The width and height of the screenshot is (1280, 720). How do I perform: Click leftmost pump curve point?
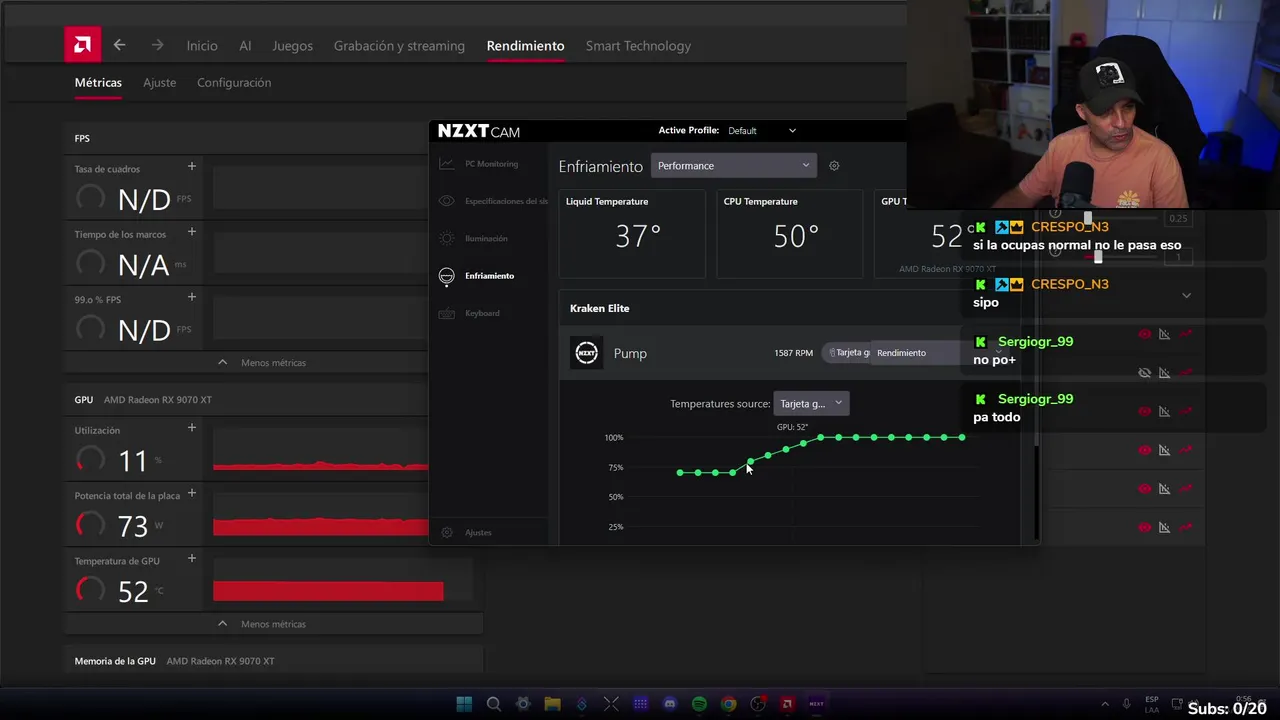(680, 472)
